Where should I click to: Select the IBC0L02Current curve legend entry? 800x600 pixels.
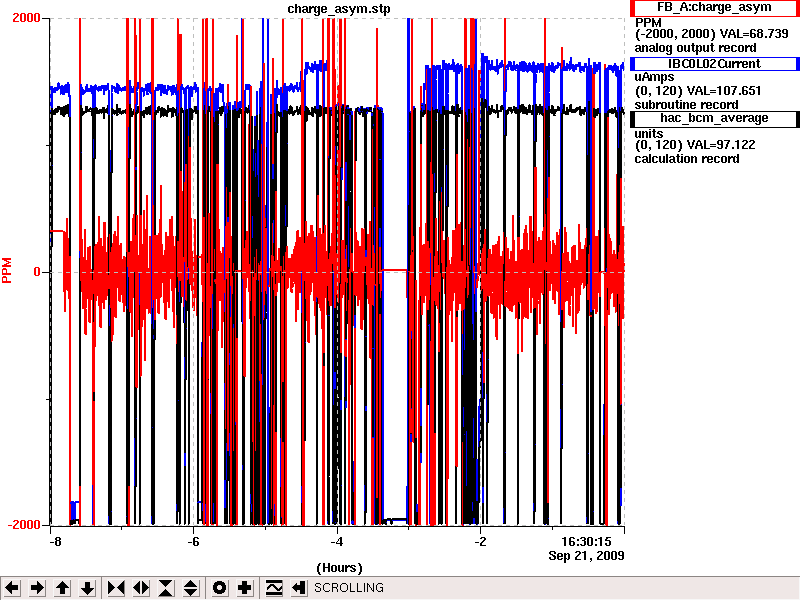pos(715,64)
